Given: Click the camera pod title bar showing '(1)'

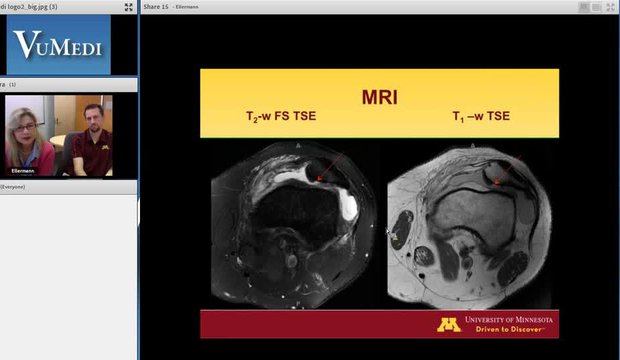Looking at the screenshot, I should coord(68,85).
